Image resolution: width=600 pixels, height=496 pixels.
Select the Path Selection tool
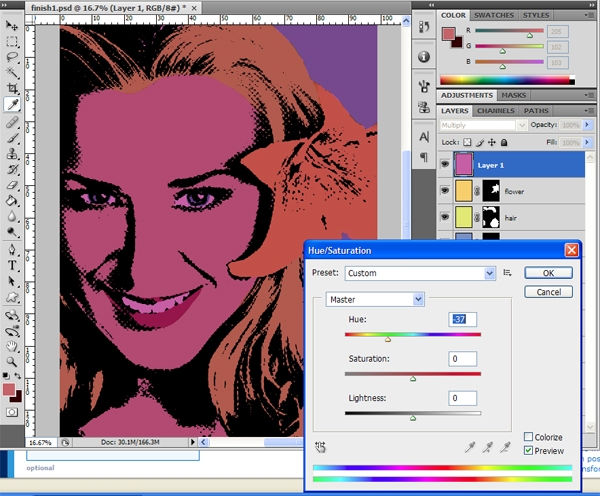(12, 281)
